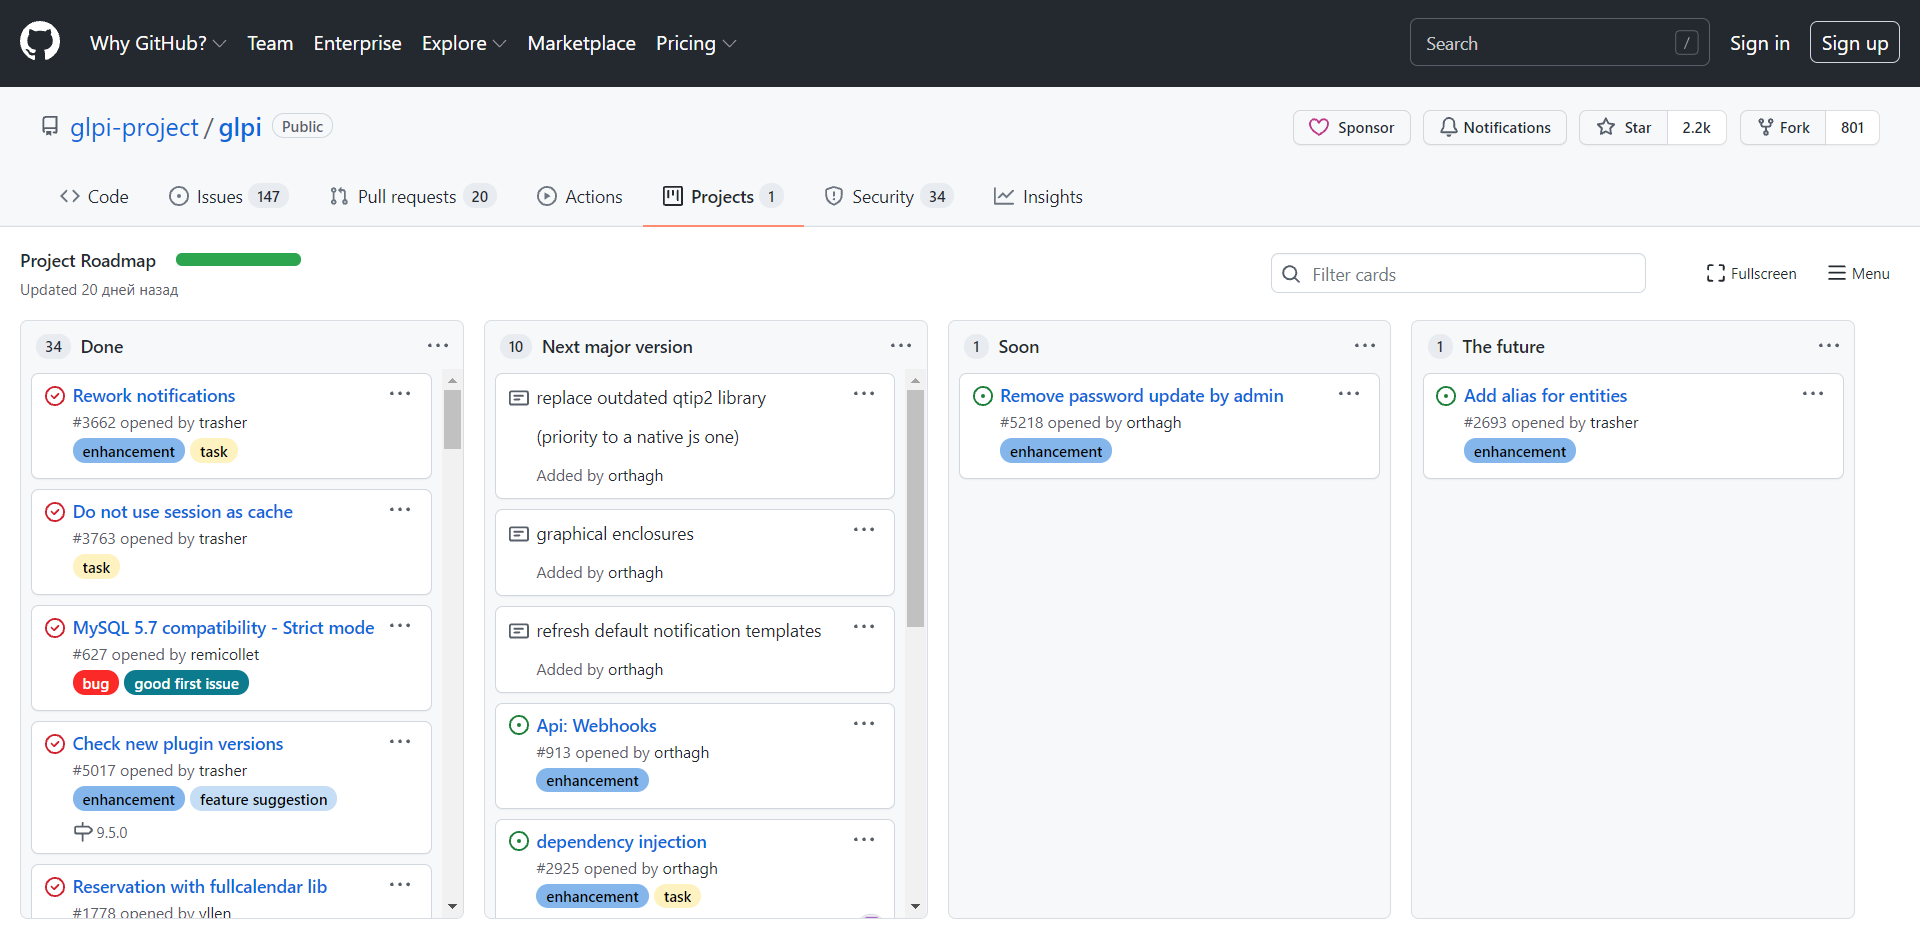Click note icon on graphical enclosures card
Image resolution: width=1920 pixels, height=933 pixels.
point(519,534)
